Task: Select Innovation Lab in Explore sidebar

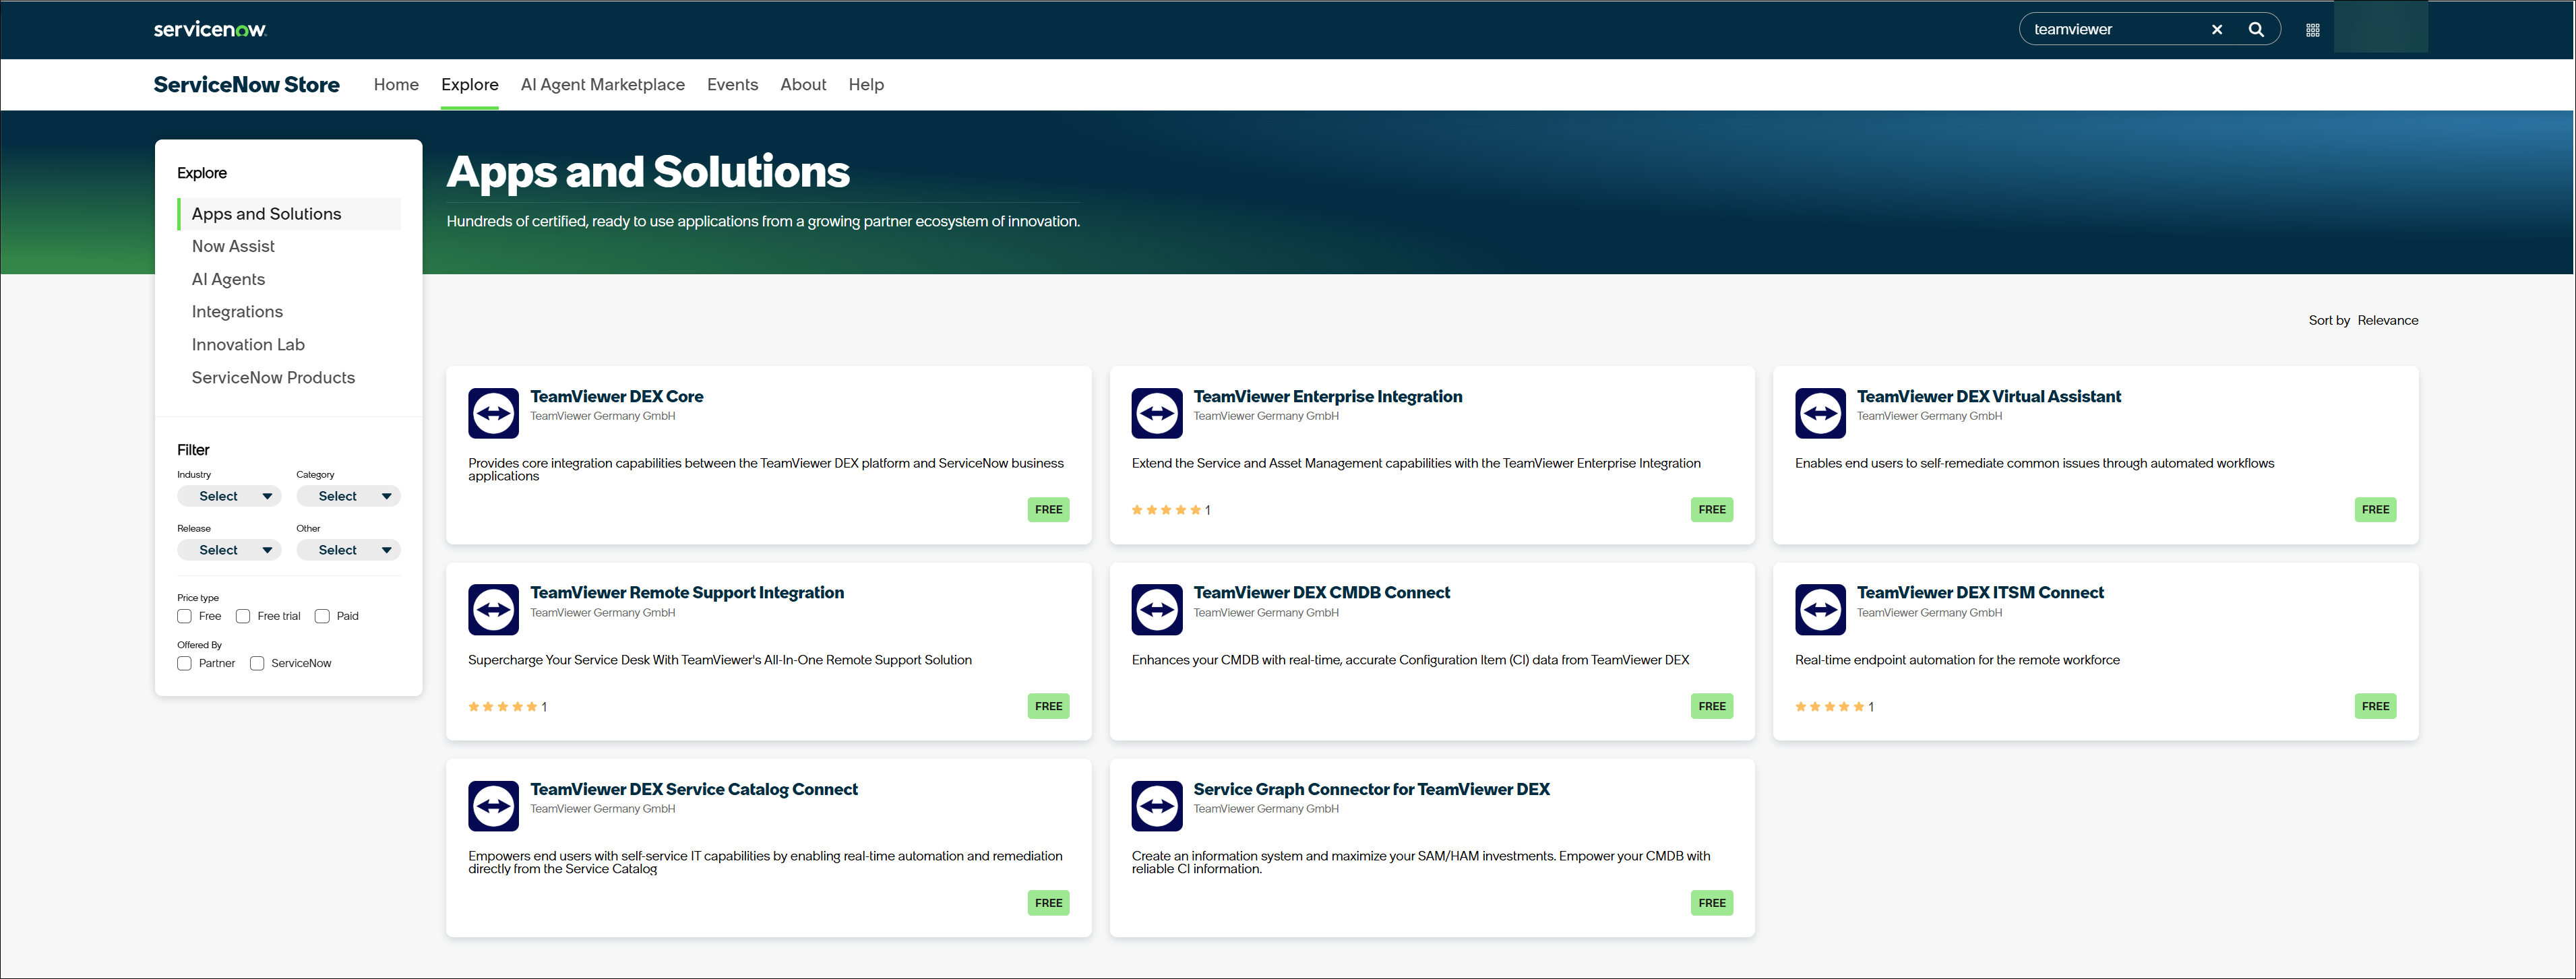Action: click(248, 345)
